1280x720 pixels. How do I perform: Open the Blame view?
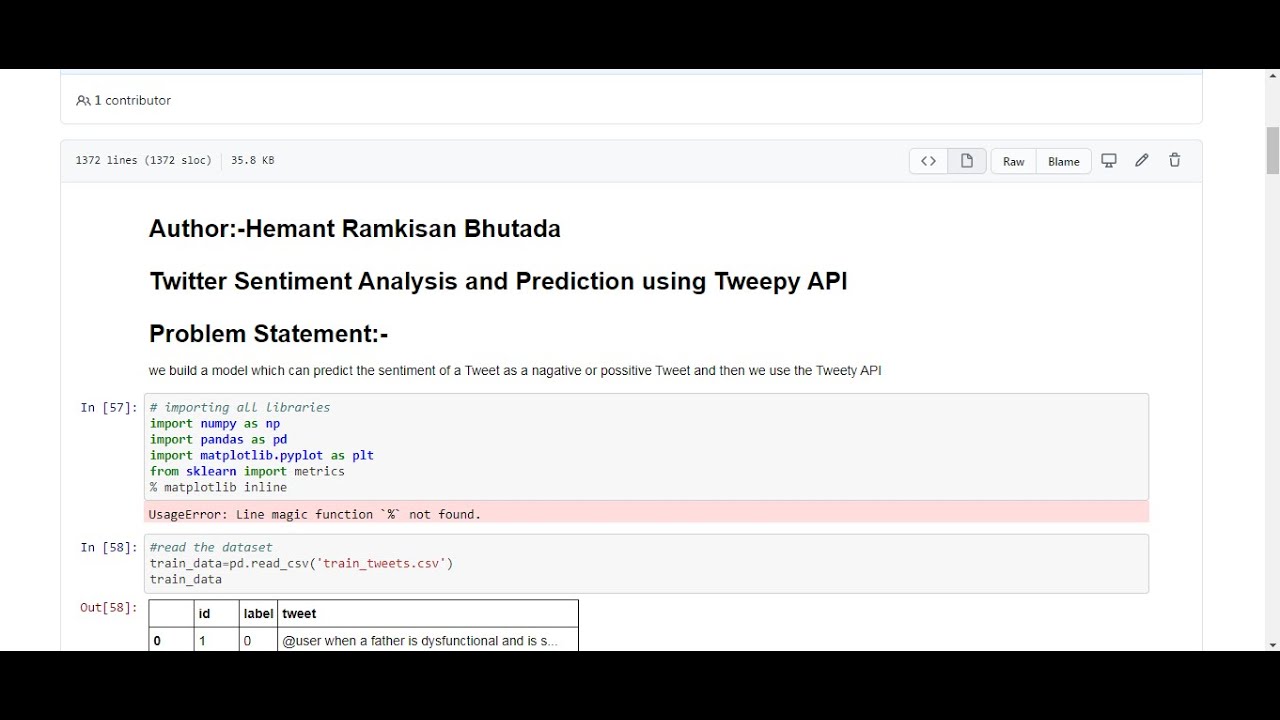click(1064, 161)
